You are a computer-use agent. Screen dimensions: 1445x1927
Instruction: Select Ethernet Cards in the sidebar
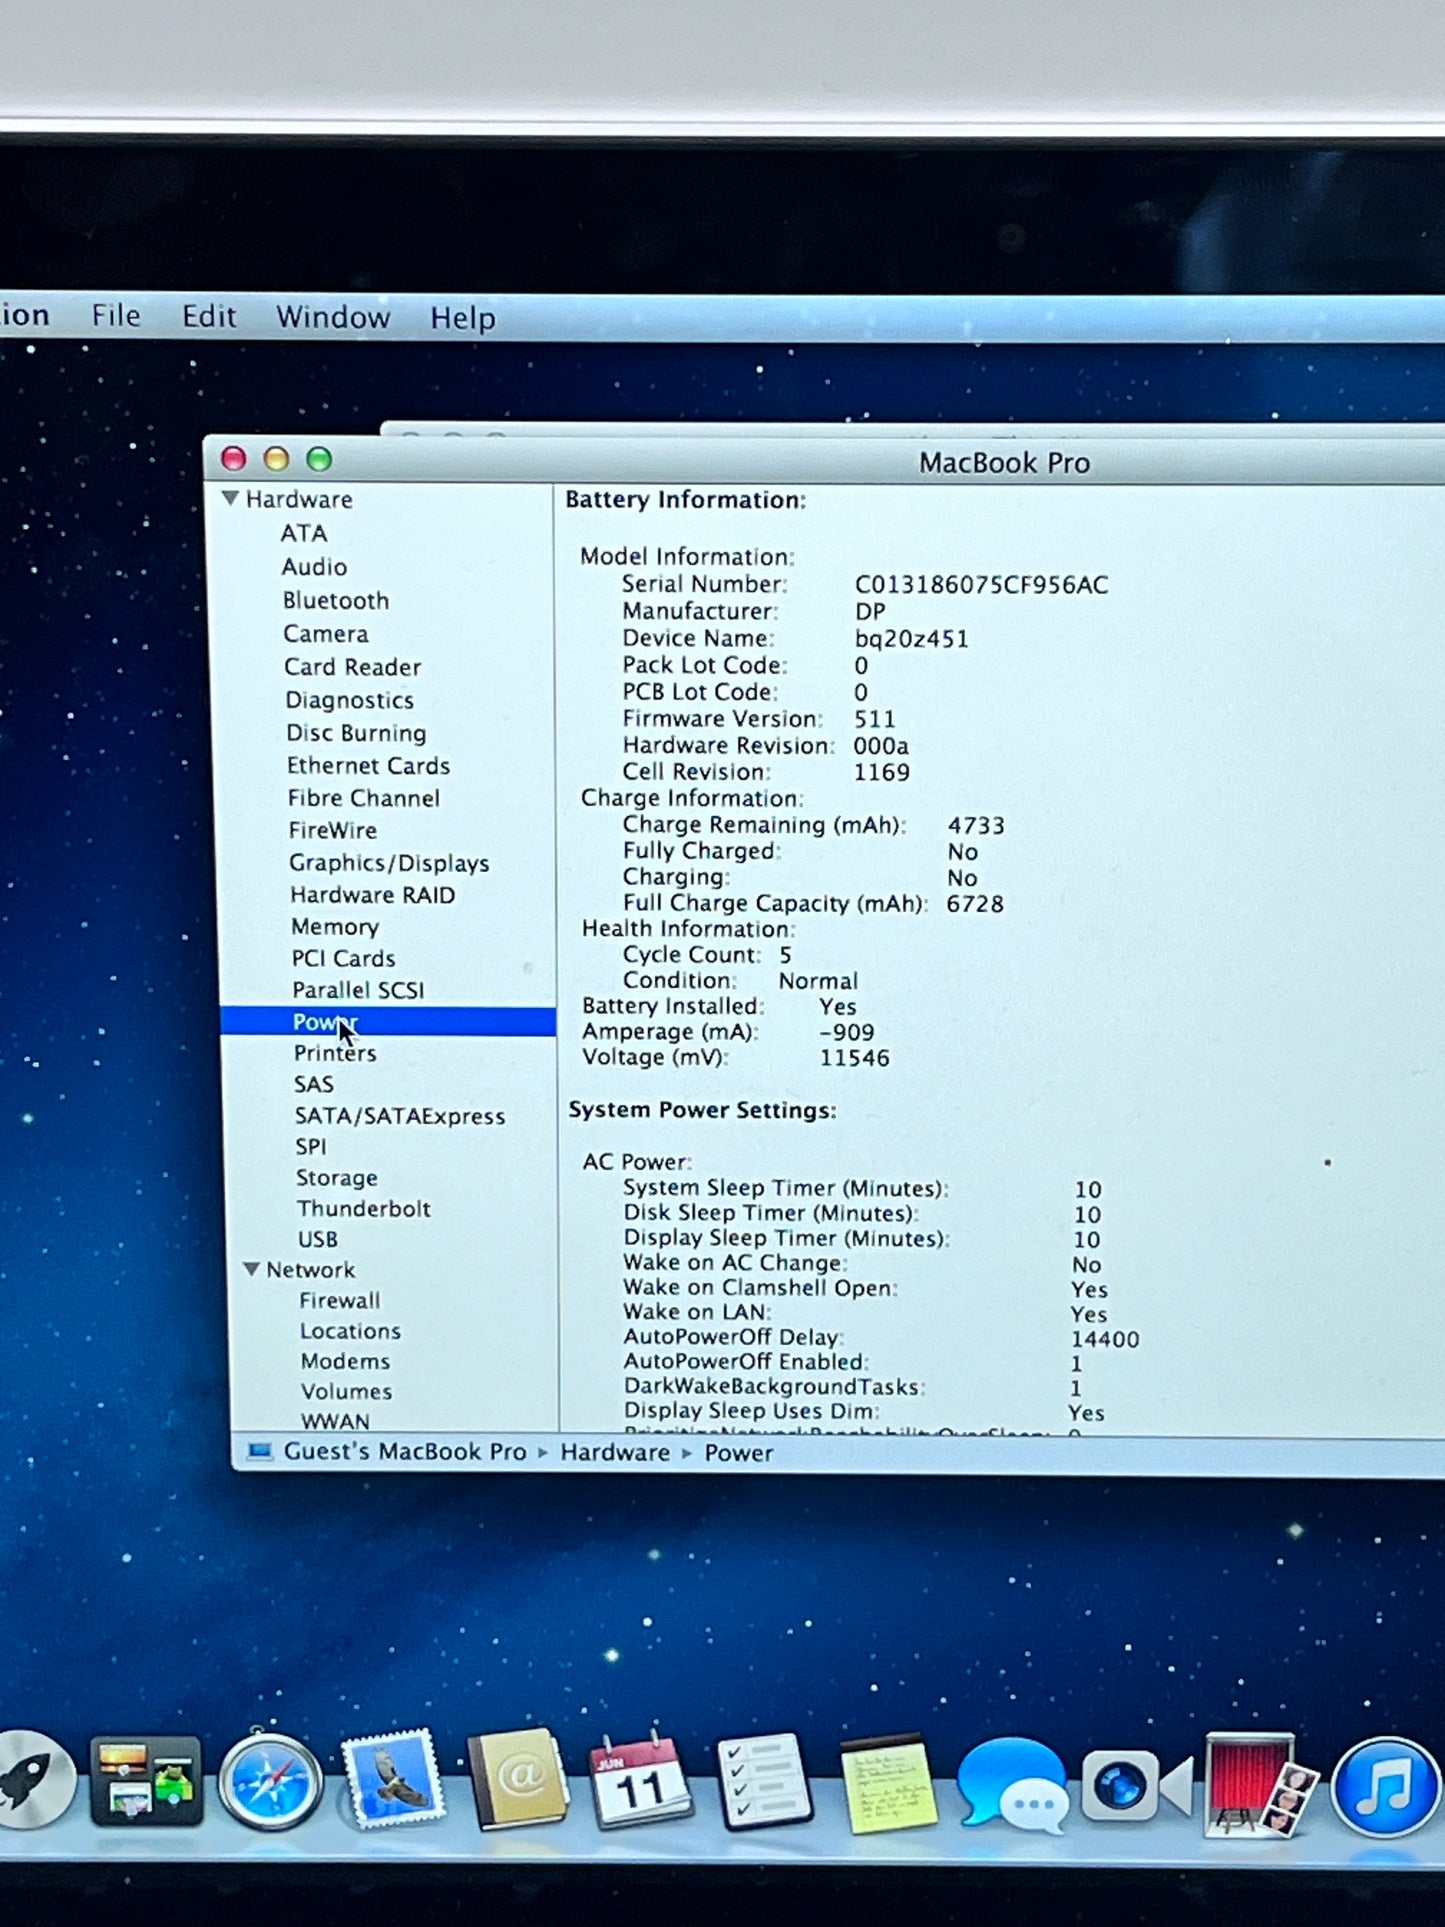[368, 765]
